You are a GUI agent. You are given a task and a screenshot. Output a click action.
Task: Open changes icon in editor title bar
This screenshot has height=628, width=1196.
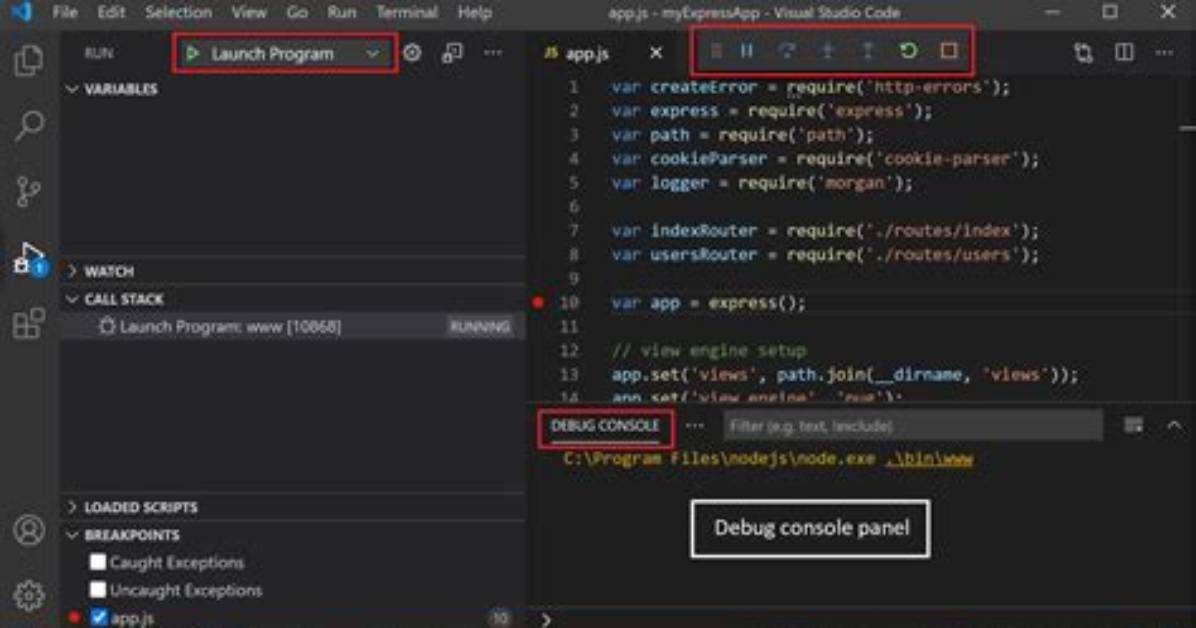1083,53
